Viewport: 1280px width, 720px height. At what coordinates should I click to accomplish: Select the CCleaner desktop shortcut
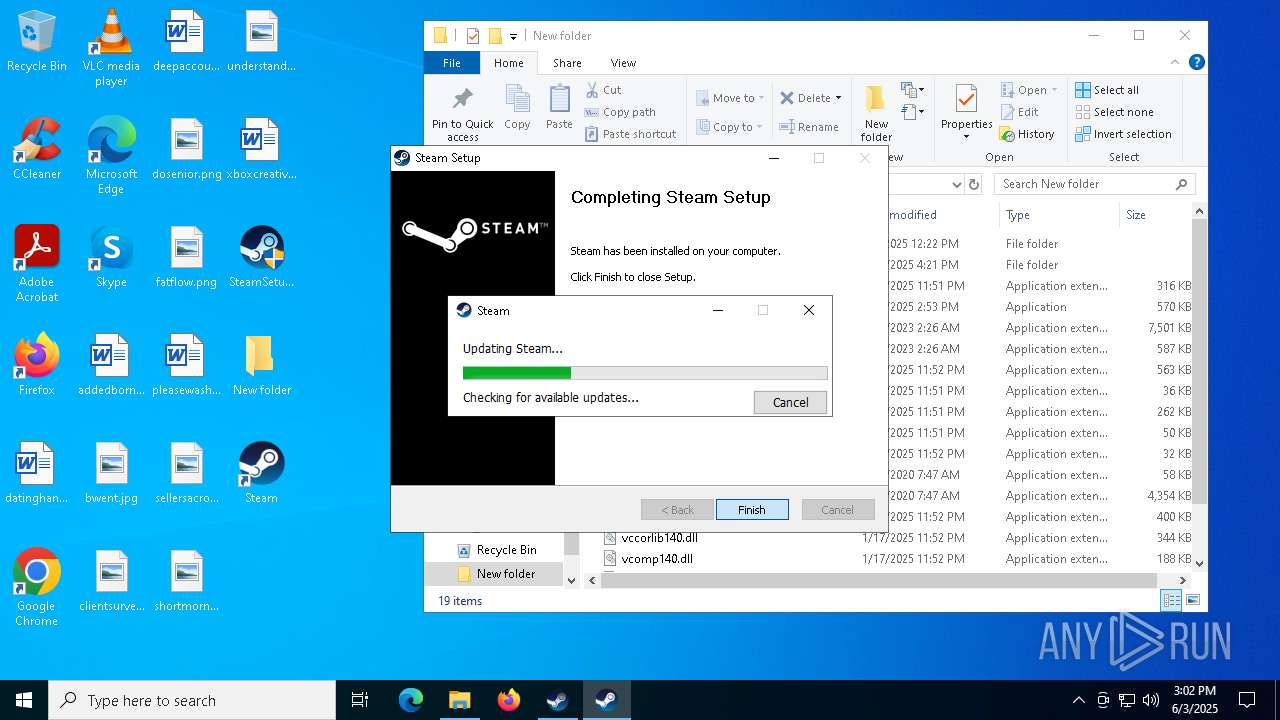[x=37, y=149]
